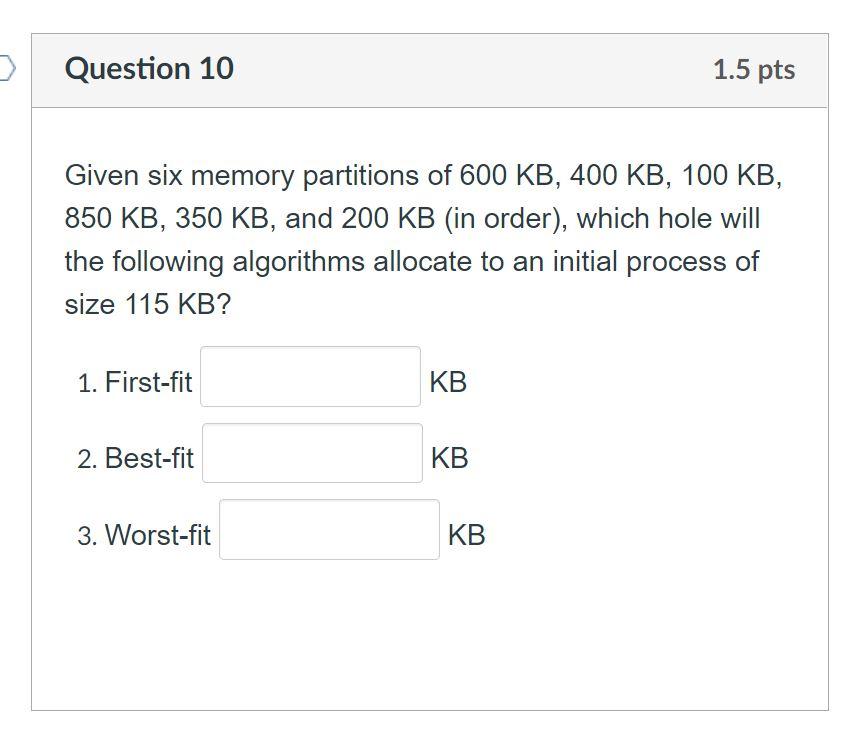Click the Best-fit list item label
This screenshot has width=857, height=734.
152,458
